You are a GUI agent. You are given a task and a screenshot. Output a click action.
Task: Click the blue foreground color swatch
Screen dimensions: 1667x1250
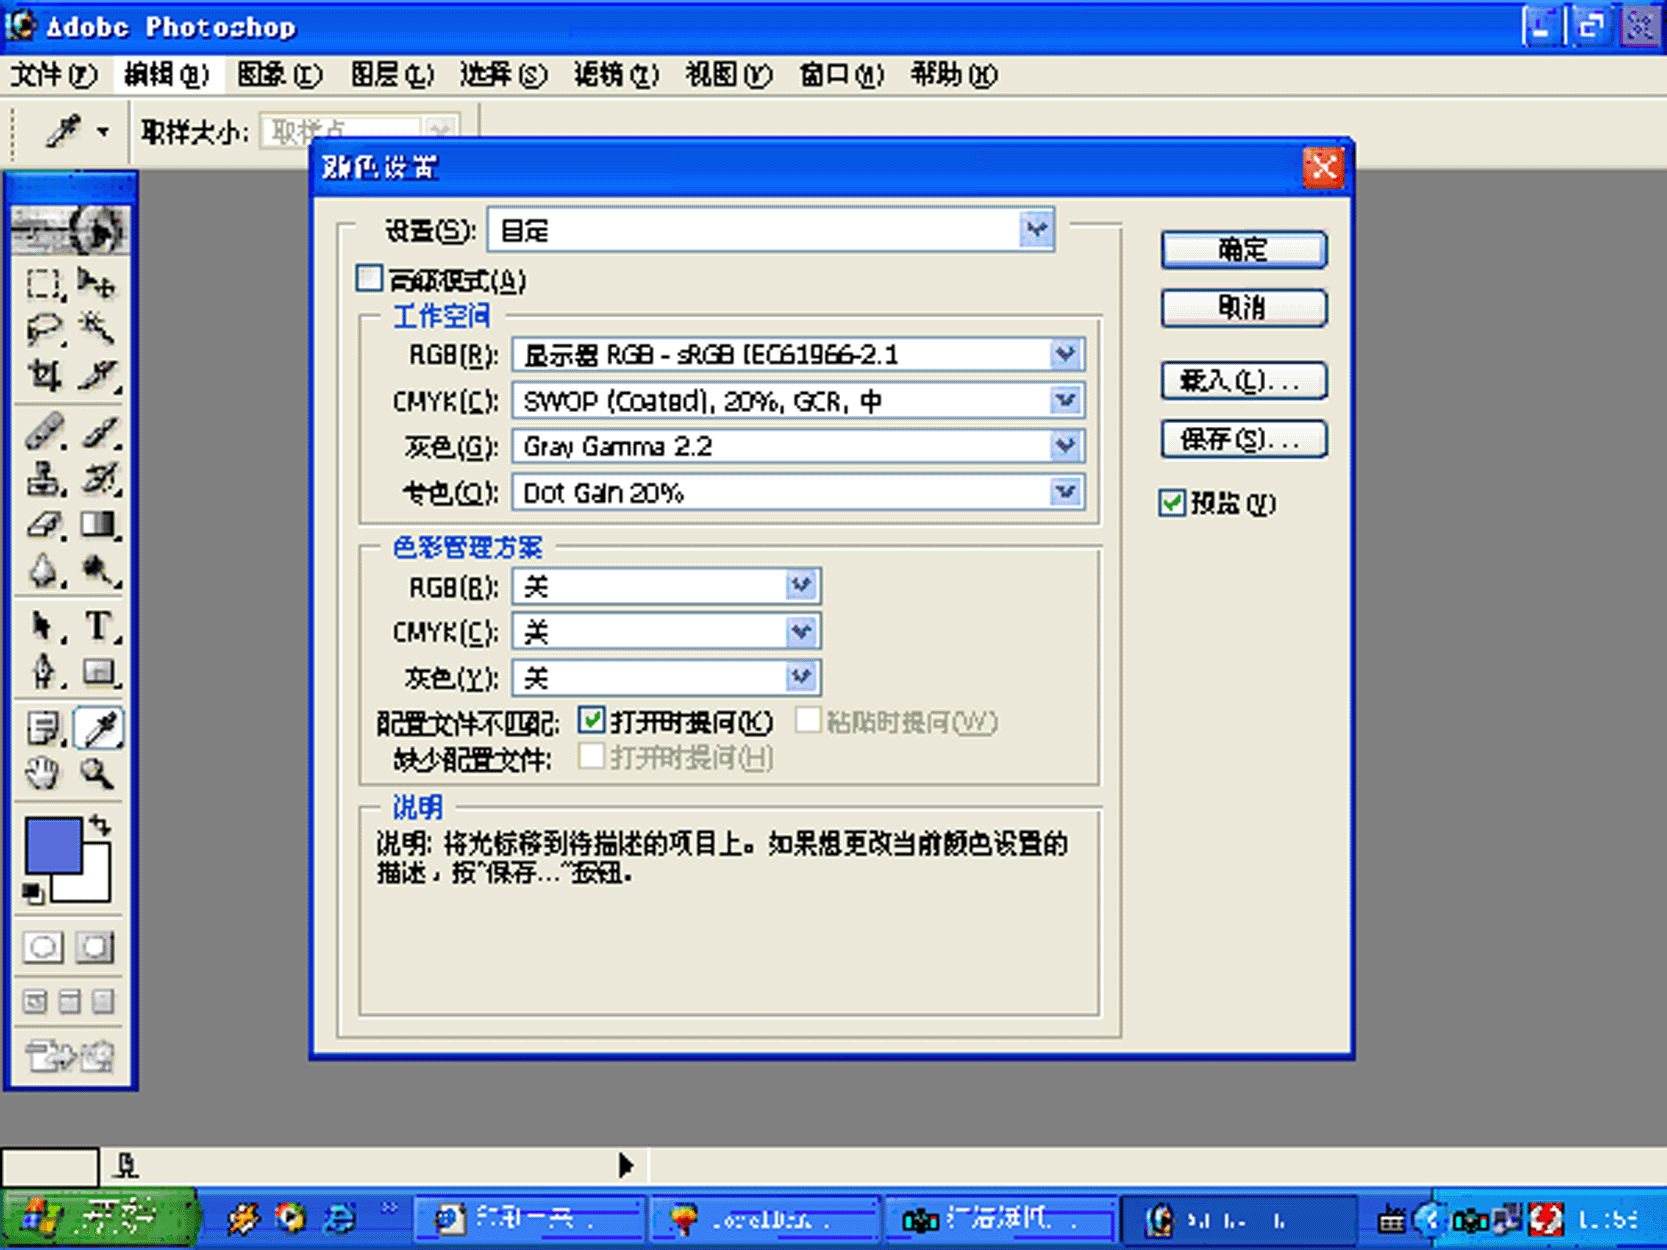[x=52, y=846]
